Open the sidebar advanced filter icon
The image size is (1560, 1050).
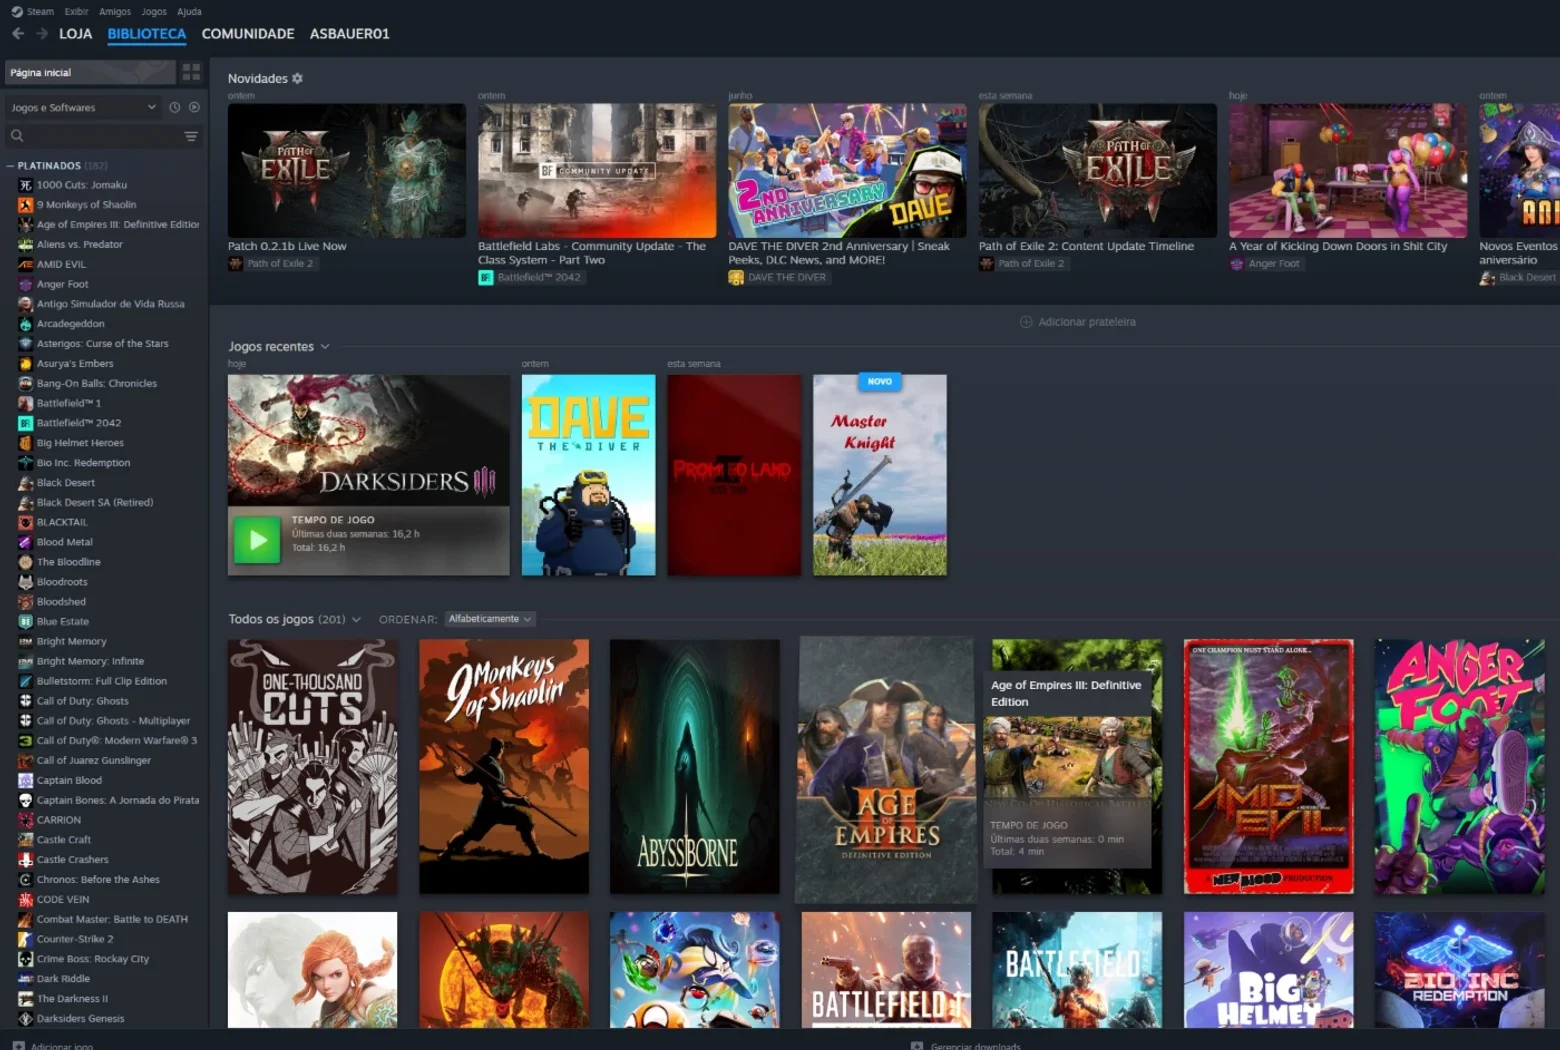[x=191, y=136]
